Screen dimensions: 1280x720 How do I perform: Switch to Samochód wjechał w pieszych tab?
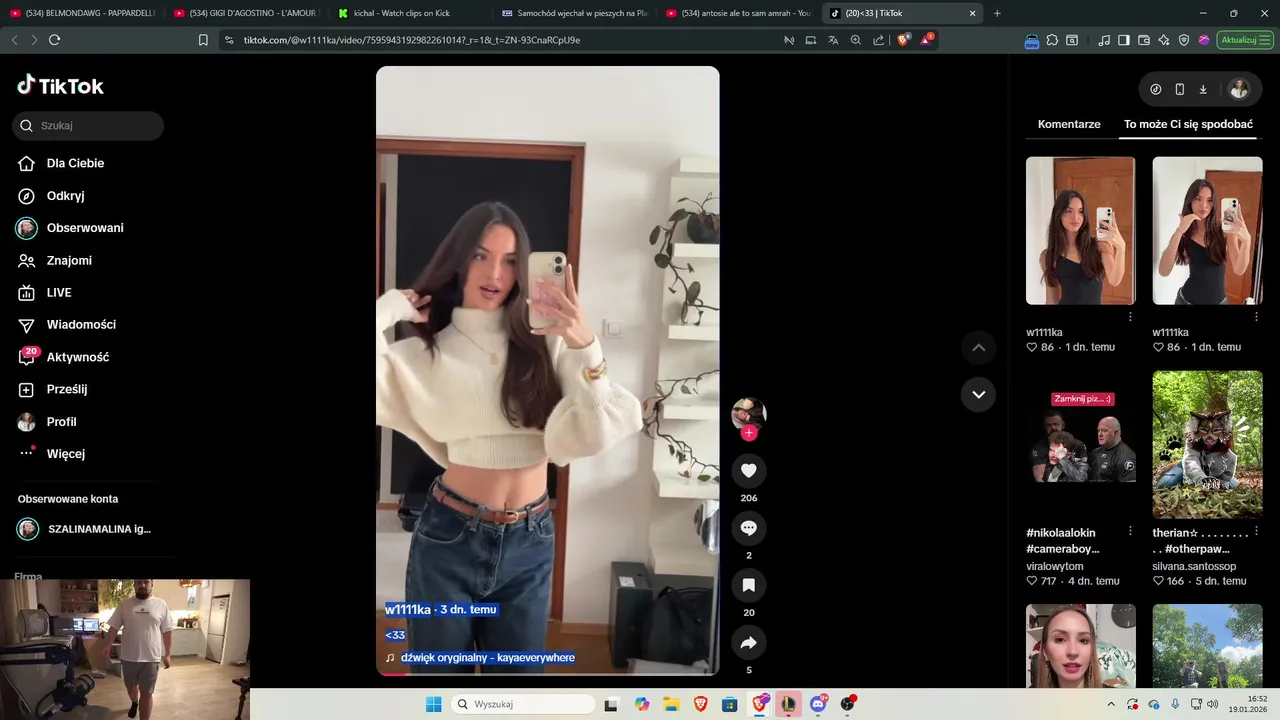pos(574,13)
